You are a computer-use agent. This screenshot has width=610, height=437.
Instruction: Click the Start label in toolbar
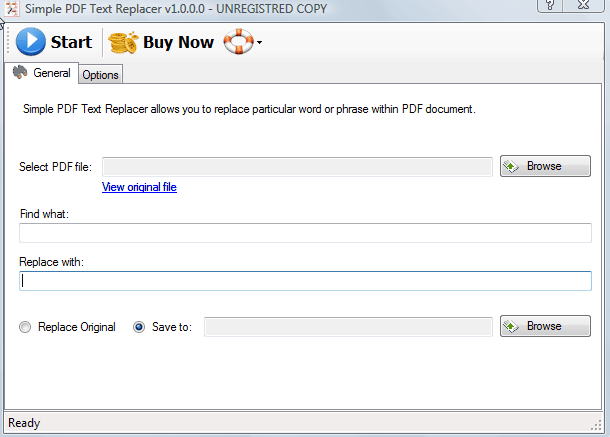[71, 42]
